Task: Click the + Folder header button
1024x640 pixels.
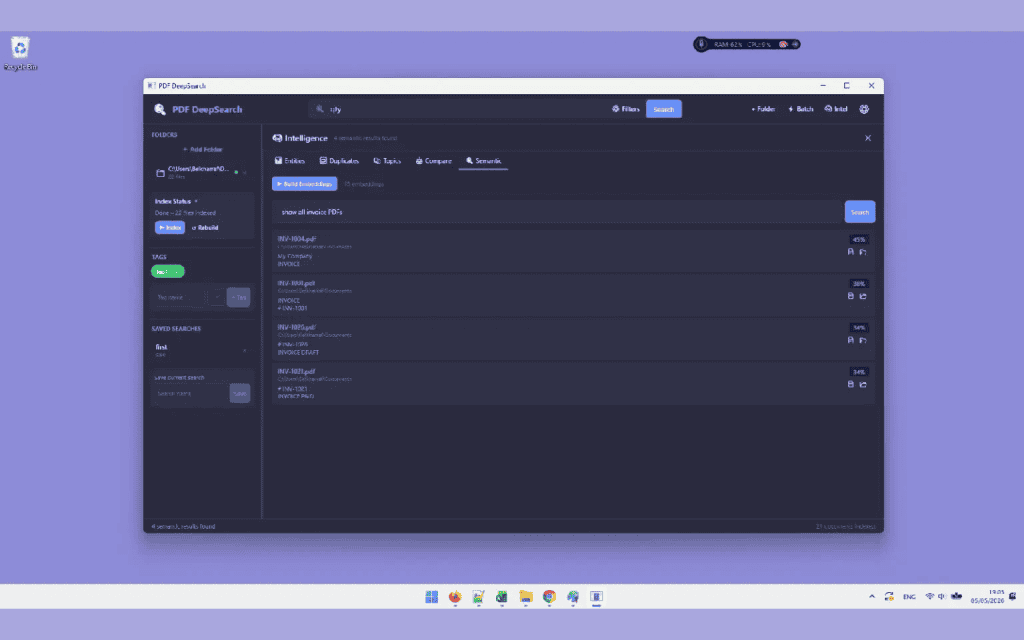Action: coord(763,109)
